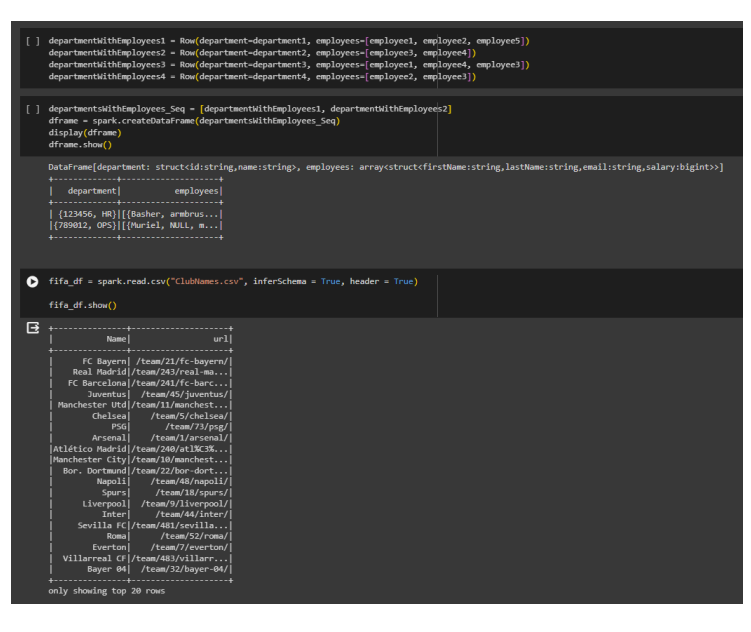Click run bracket of departmentWithEmployees1 cell

tap(33, 41)
